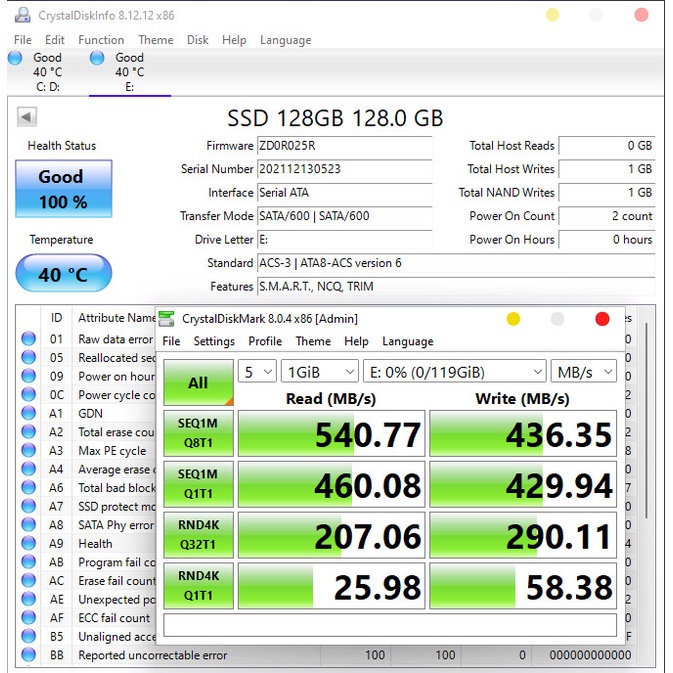Click the Features field S.M.A.R.T., NCQ, TRIM
Viewport: 673px width, 673px height.
tap(456, 286)
